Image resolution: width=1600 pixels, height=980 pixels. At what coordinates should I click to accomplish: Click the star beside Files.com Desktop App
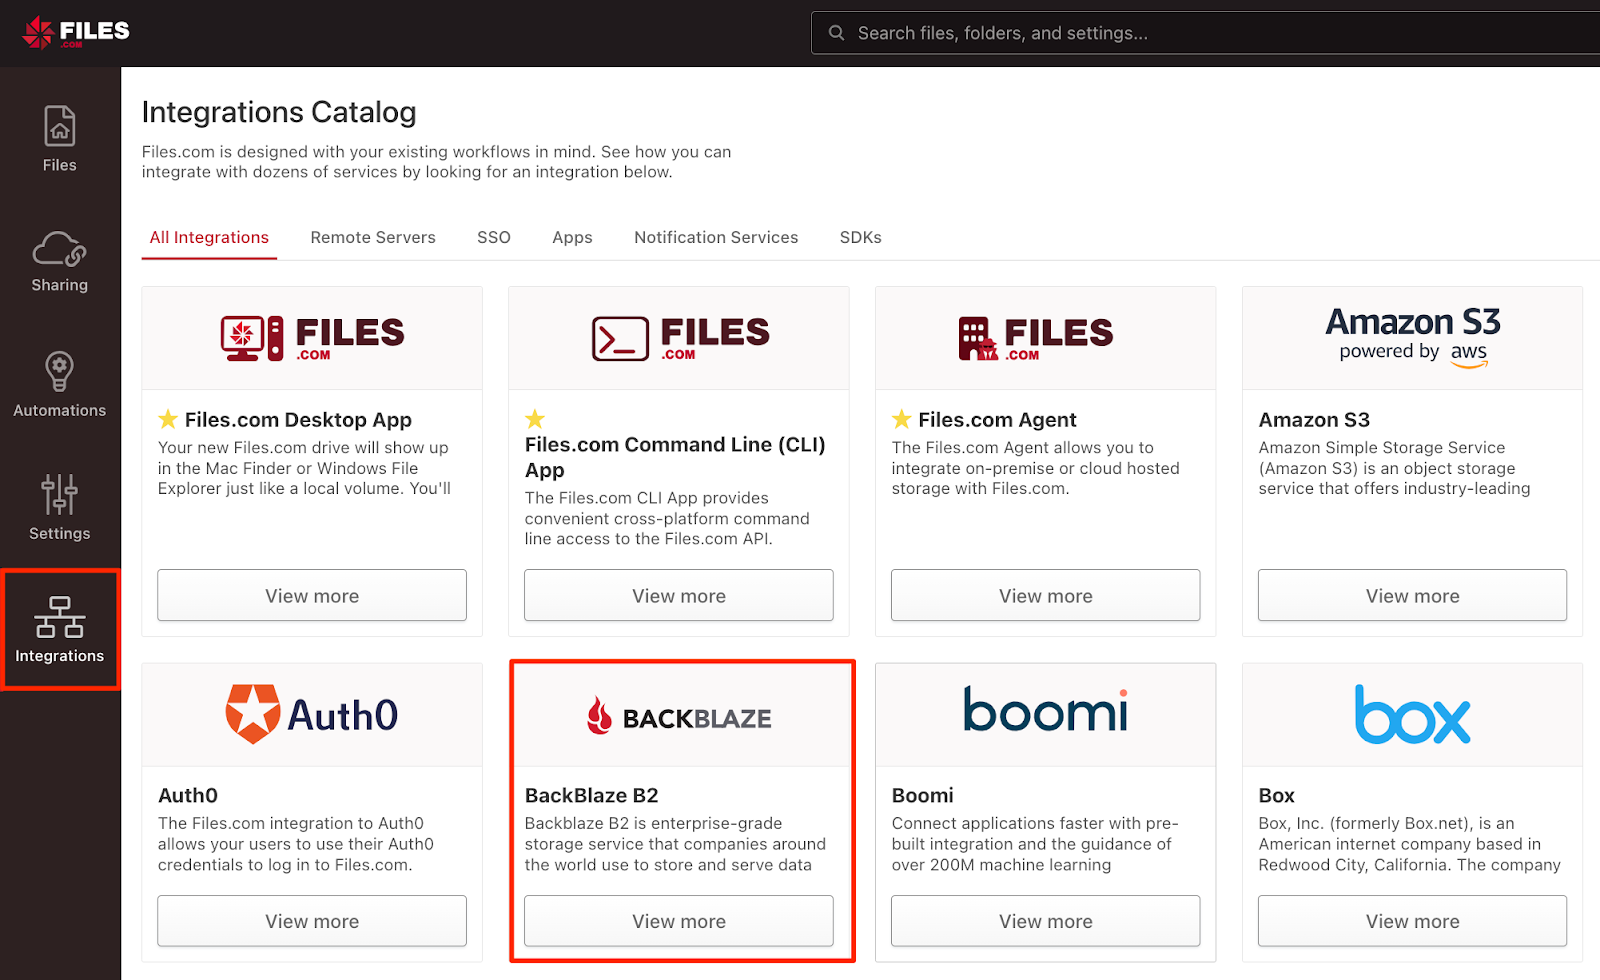tap(168, 419)
